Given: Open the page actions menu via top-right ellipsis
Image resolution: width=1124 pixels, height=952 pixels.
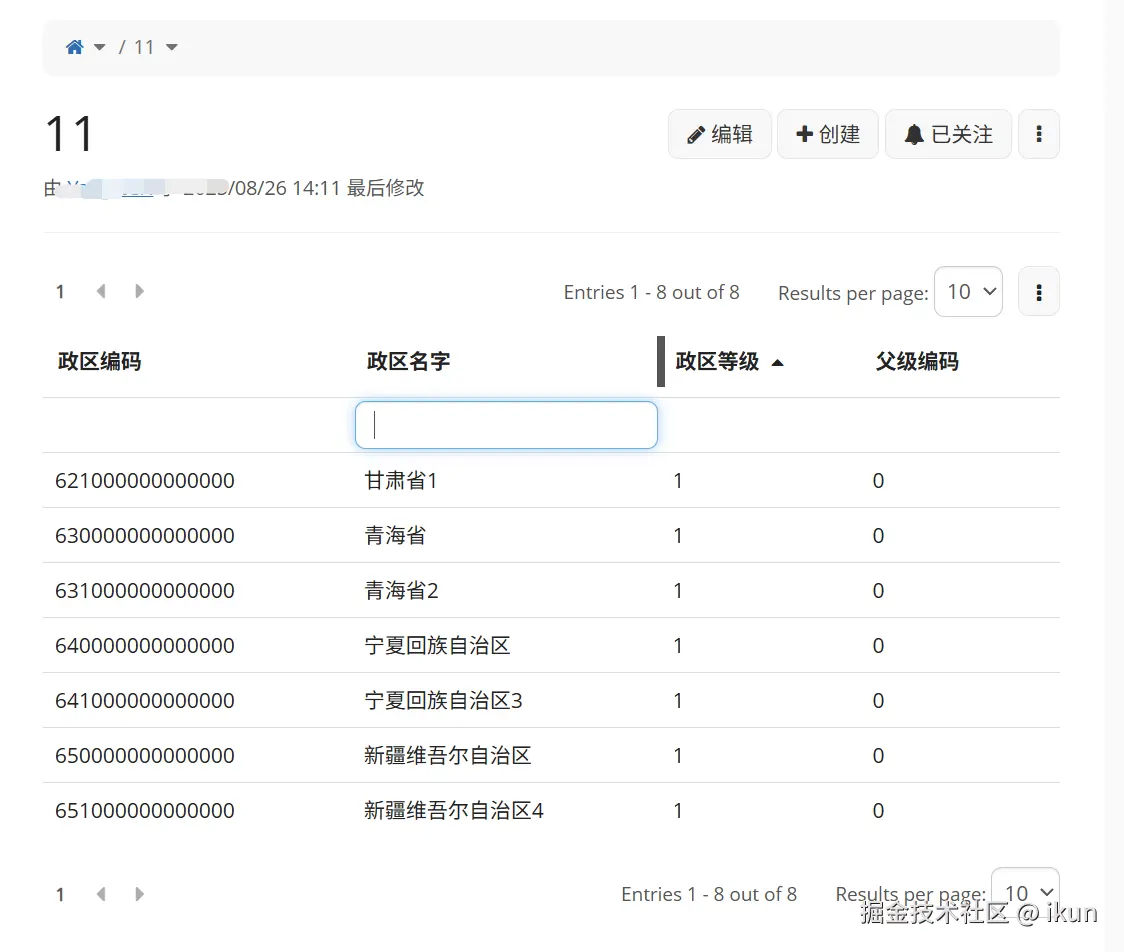Looking at the screenshot, I should click(x=1038, y=133).
